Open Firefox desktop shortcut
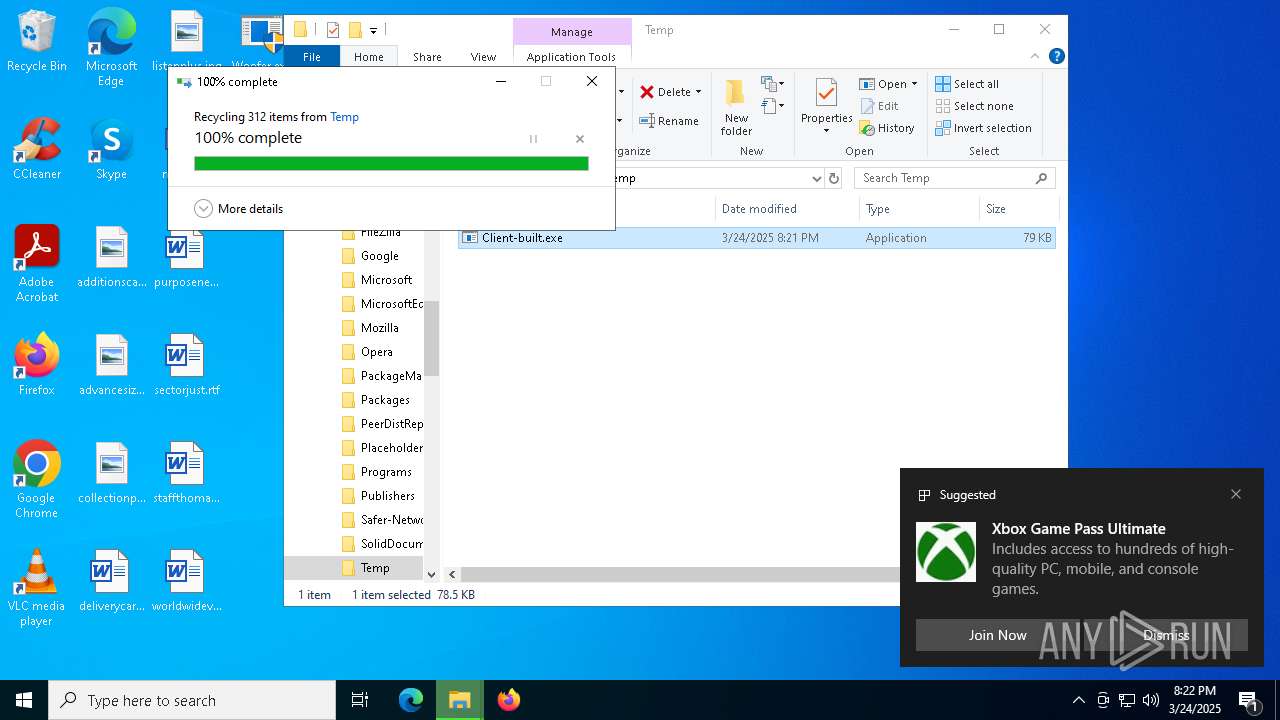This screenshot has width=1280, height=720. [37, 365]
